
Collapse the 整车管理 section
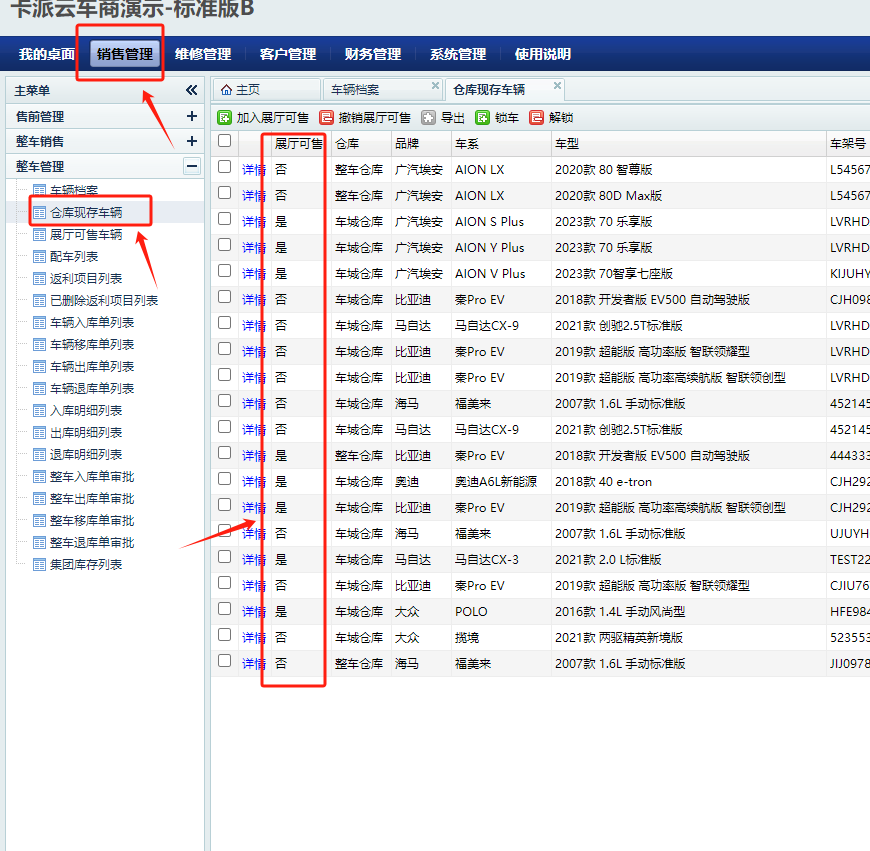pos(192,166)
